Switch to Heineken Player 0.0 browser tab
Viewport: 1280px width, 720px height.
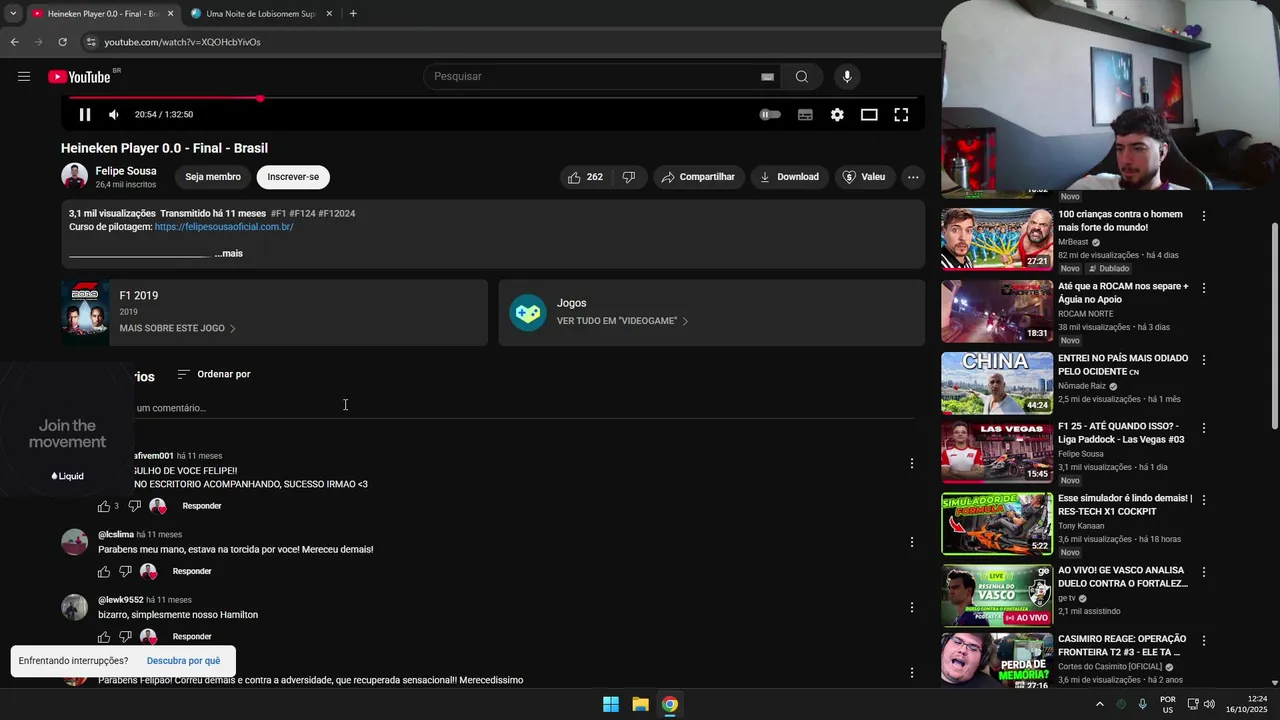click(x=103, y=14)
